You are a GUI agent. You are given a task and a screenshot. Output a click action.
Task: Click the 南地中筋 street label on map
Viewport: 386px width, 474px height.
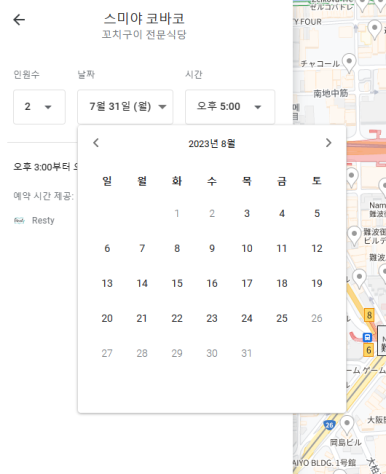coord(330,93)
